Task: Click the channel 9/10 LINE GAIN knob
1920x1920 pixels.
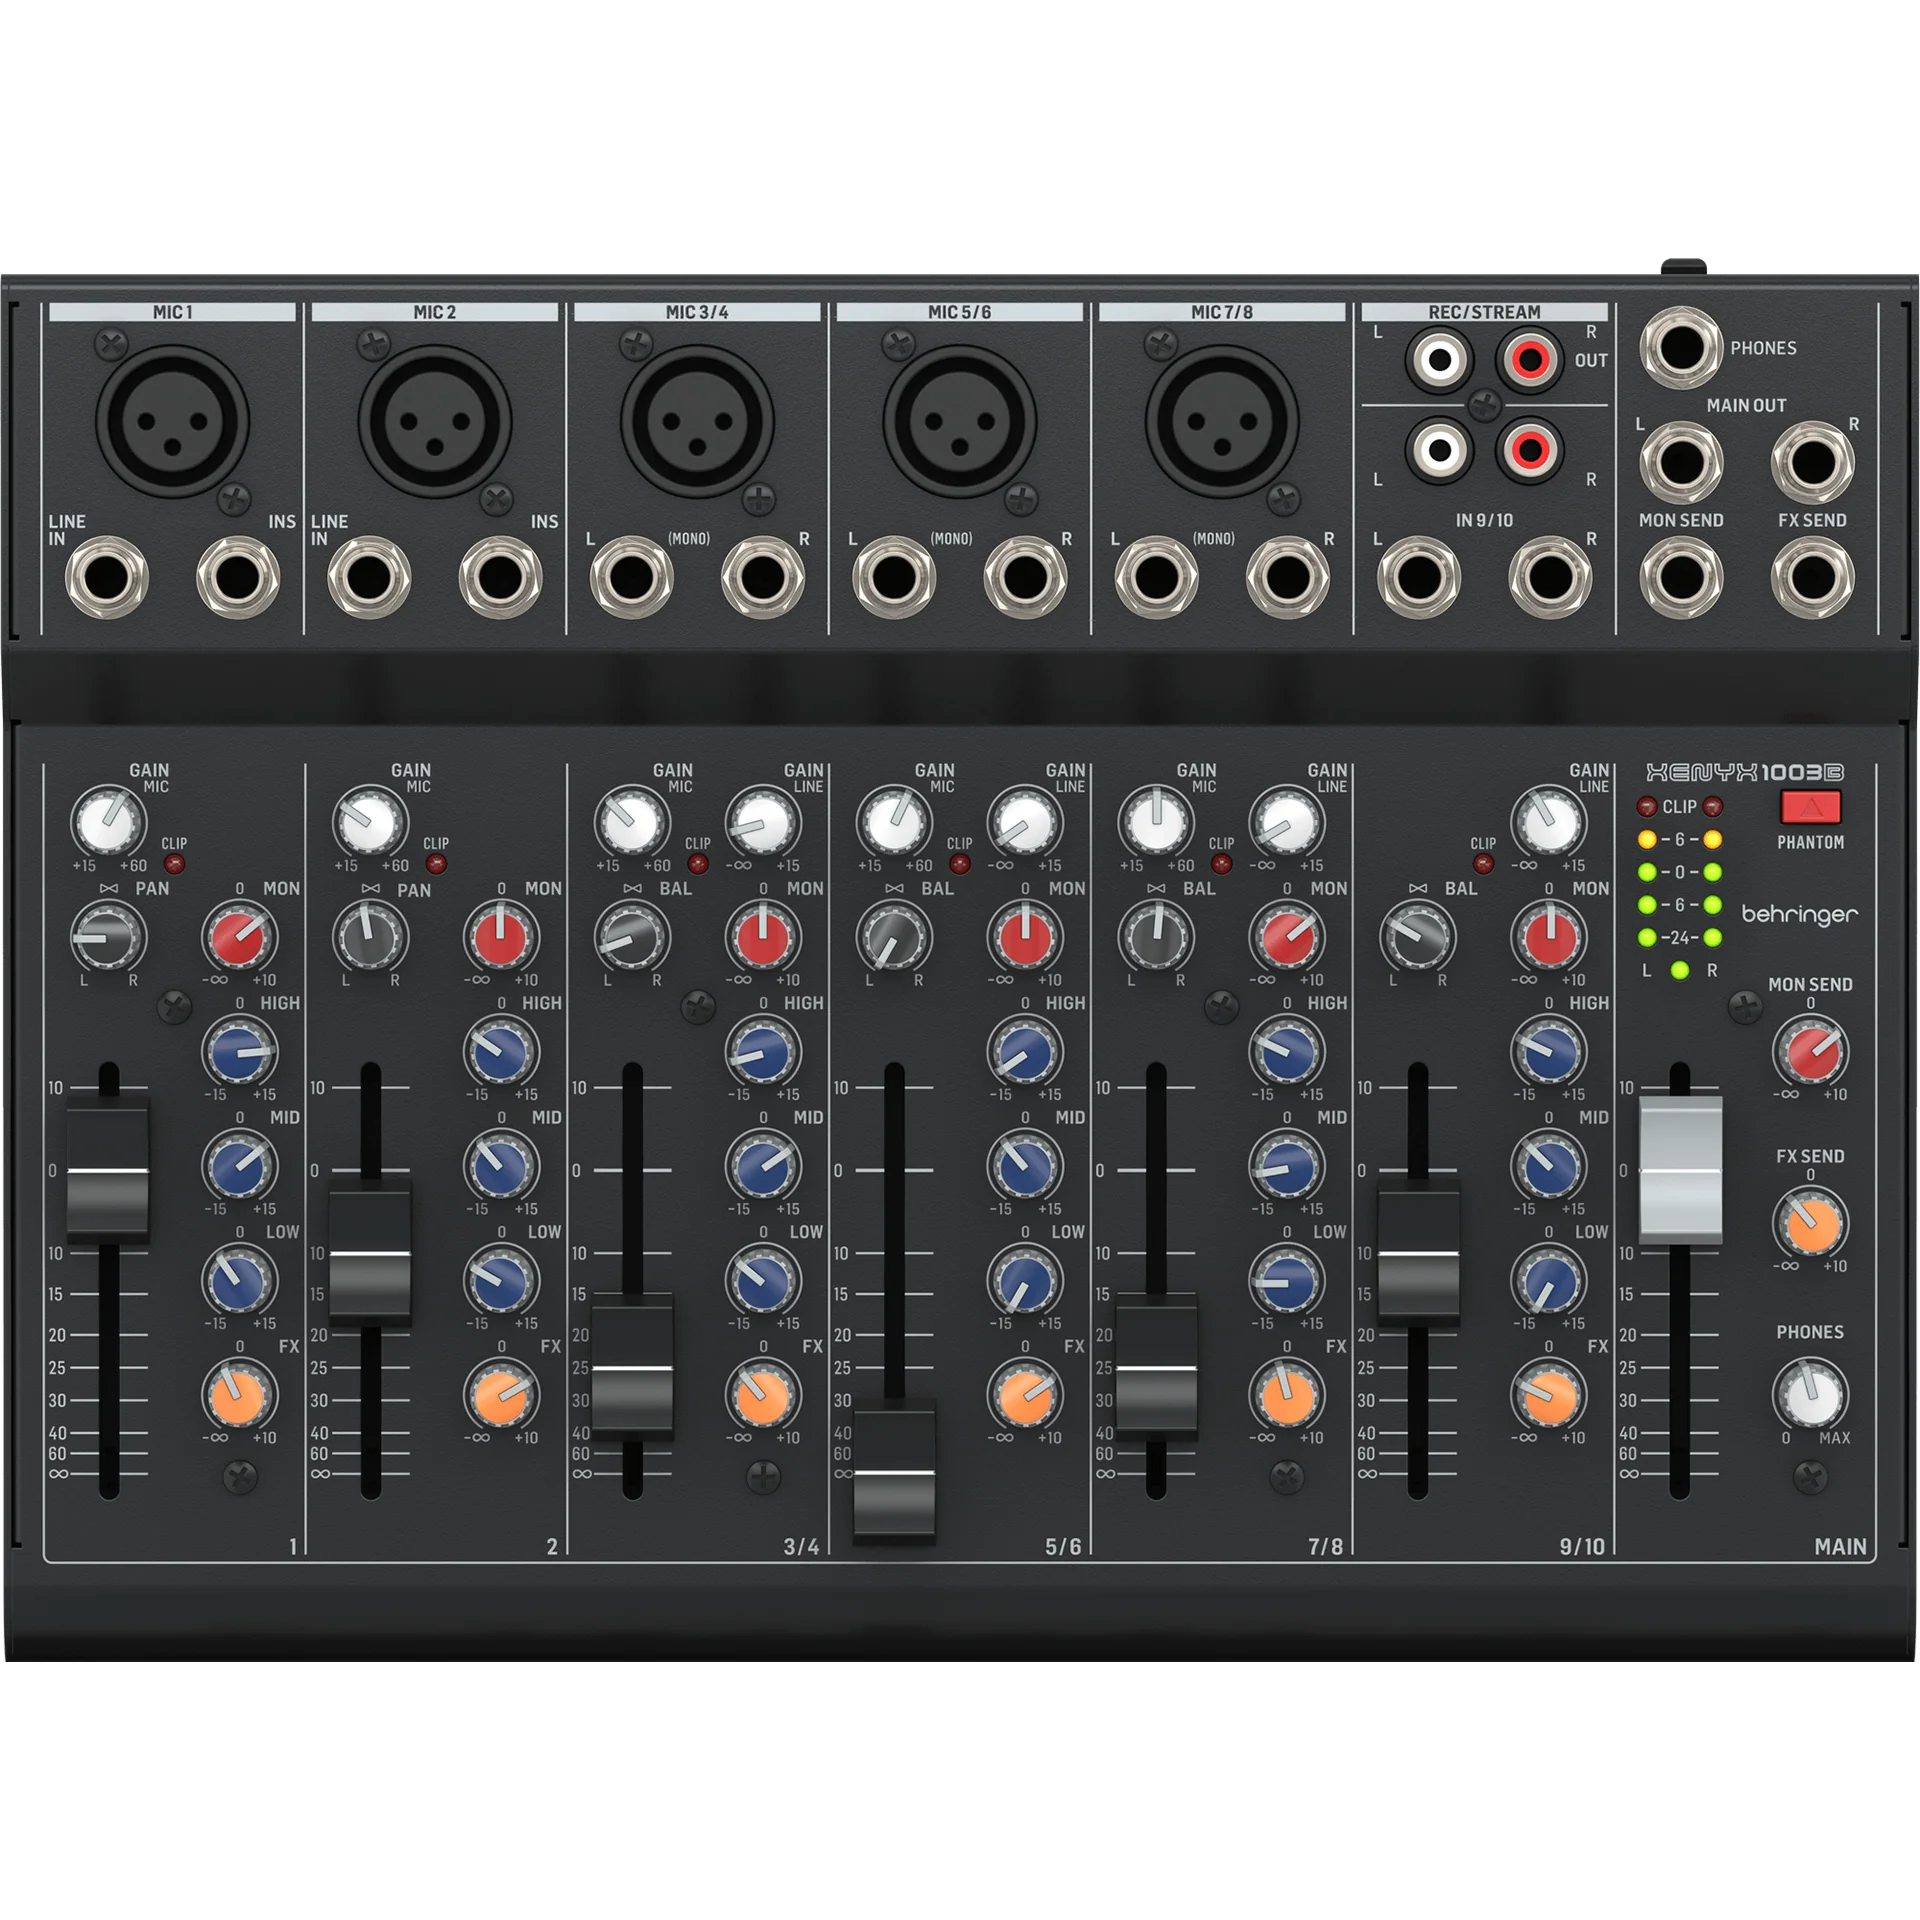Action: (x=1549, y=823)
